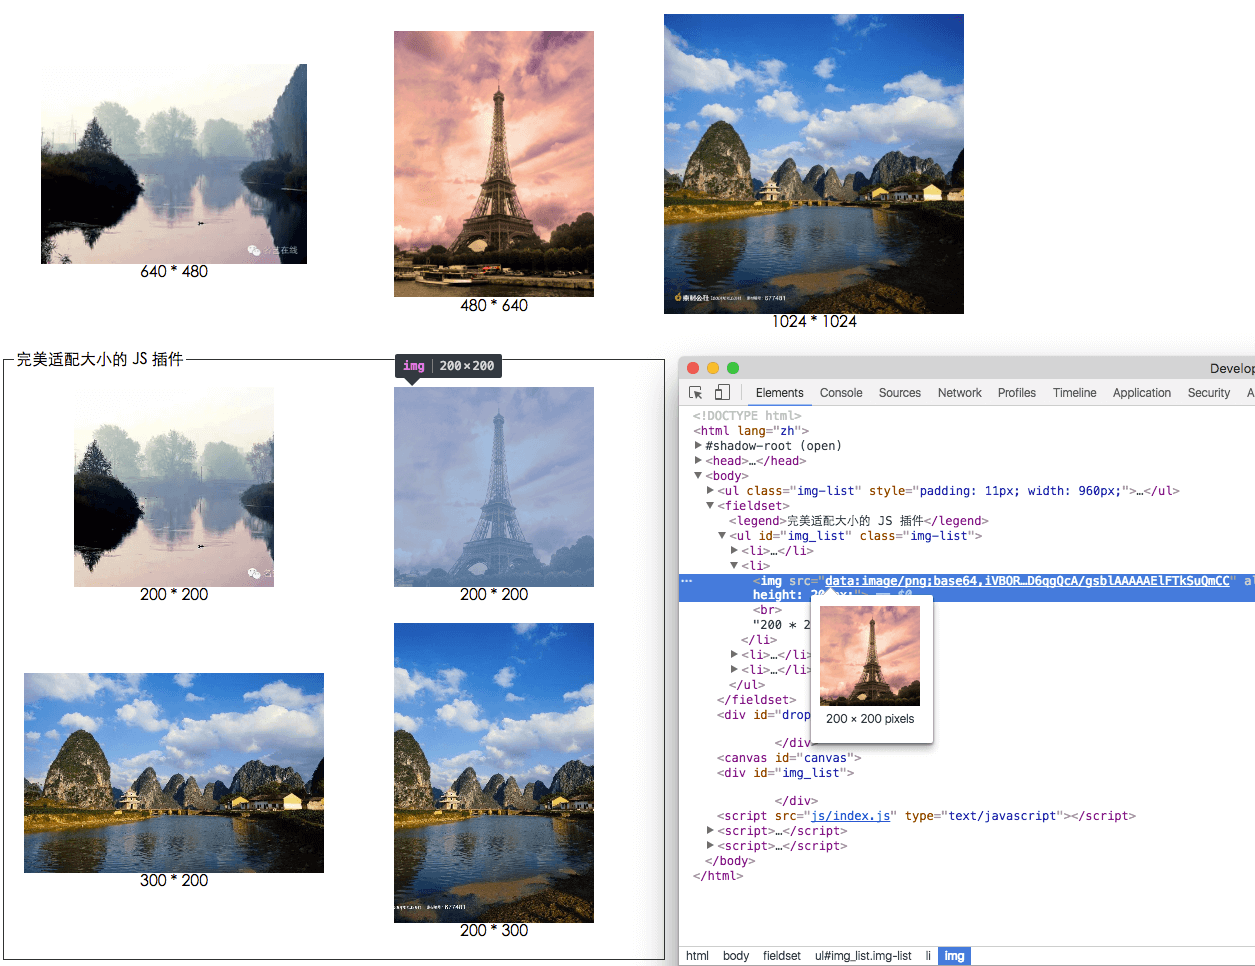Open the js/index.js script link

[851, 815]
